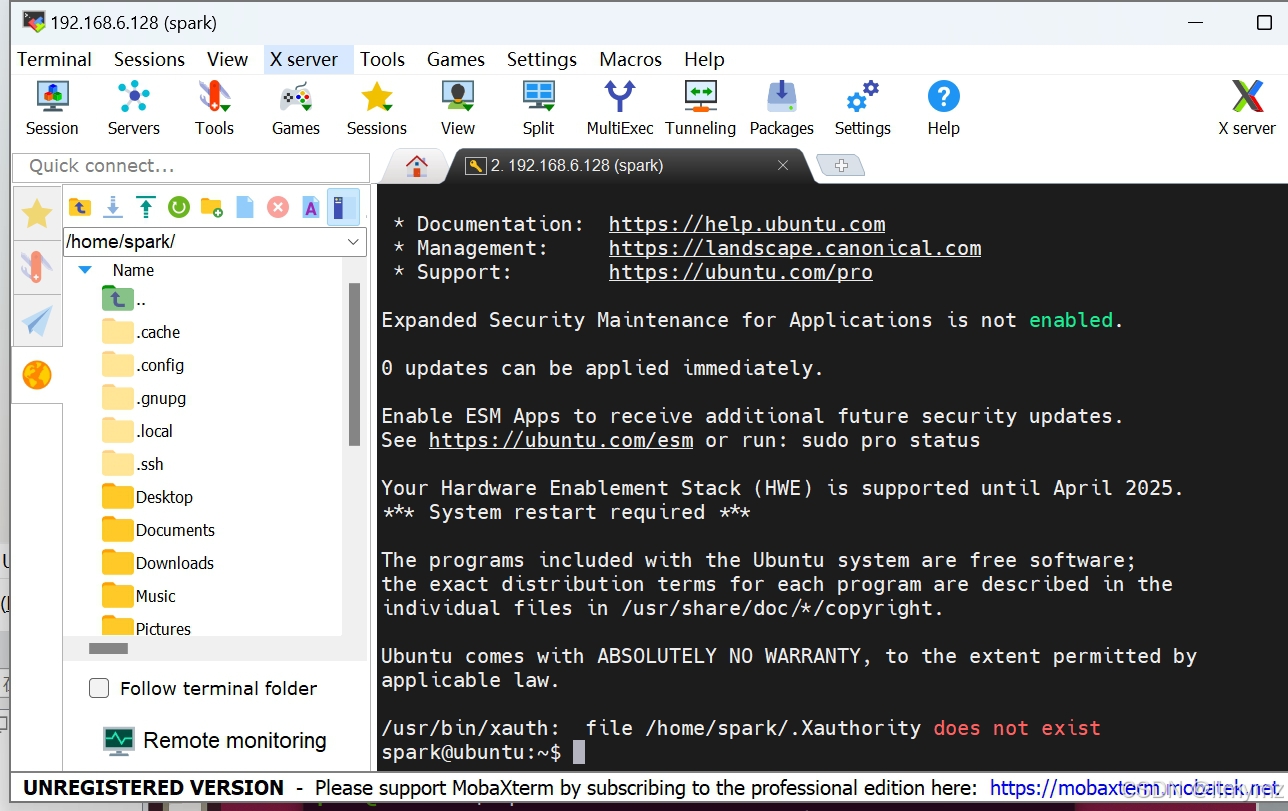This screenshot has width=1288, height=811.
Task: Expand the /home/spark/ path dropdown
Action: click(353, 242)
